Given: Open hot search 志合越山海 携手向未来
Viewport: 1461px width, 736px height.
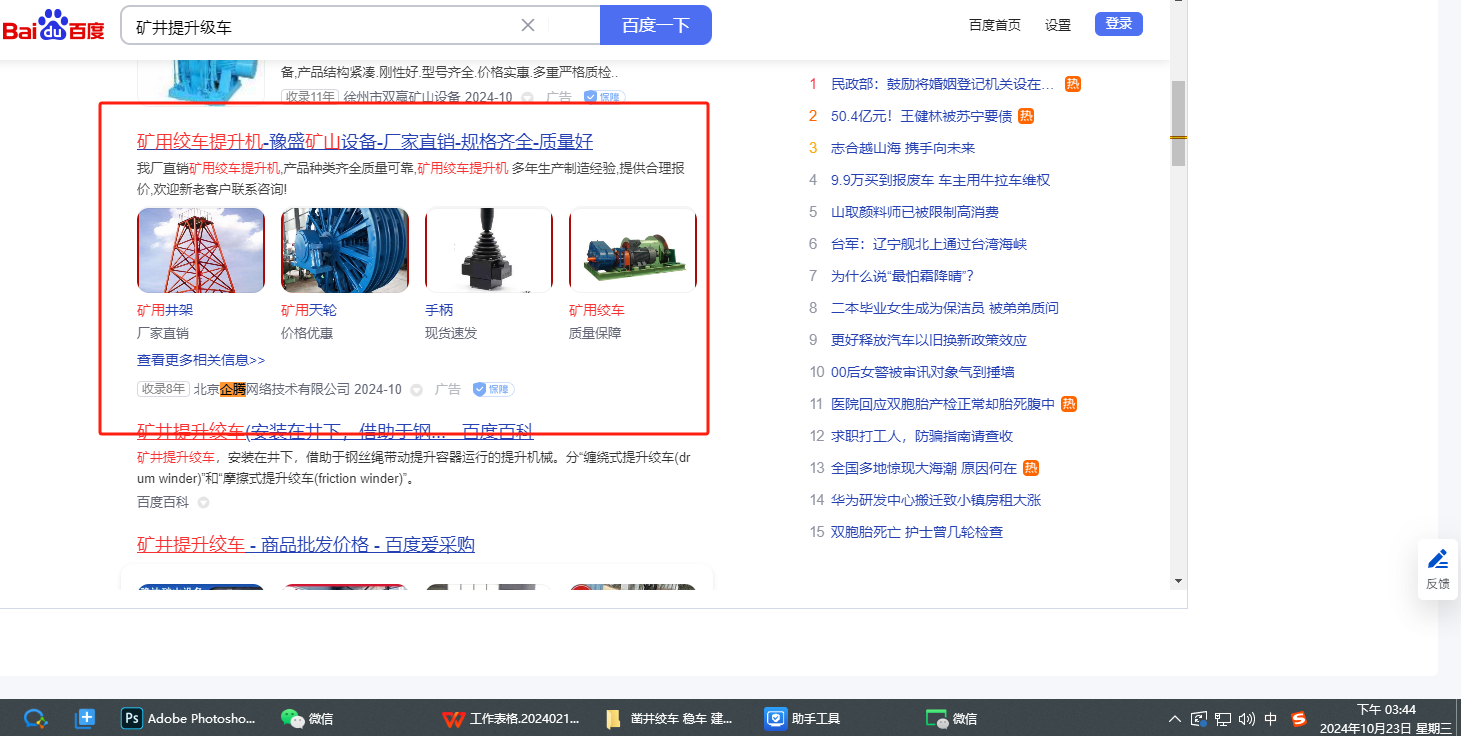Looking at the screenshot, I should [x=903, y=148].
